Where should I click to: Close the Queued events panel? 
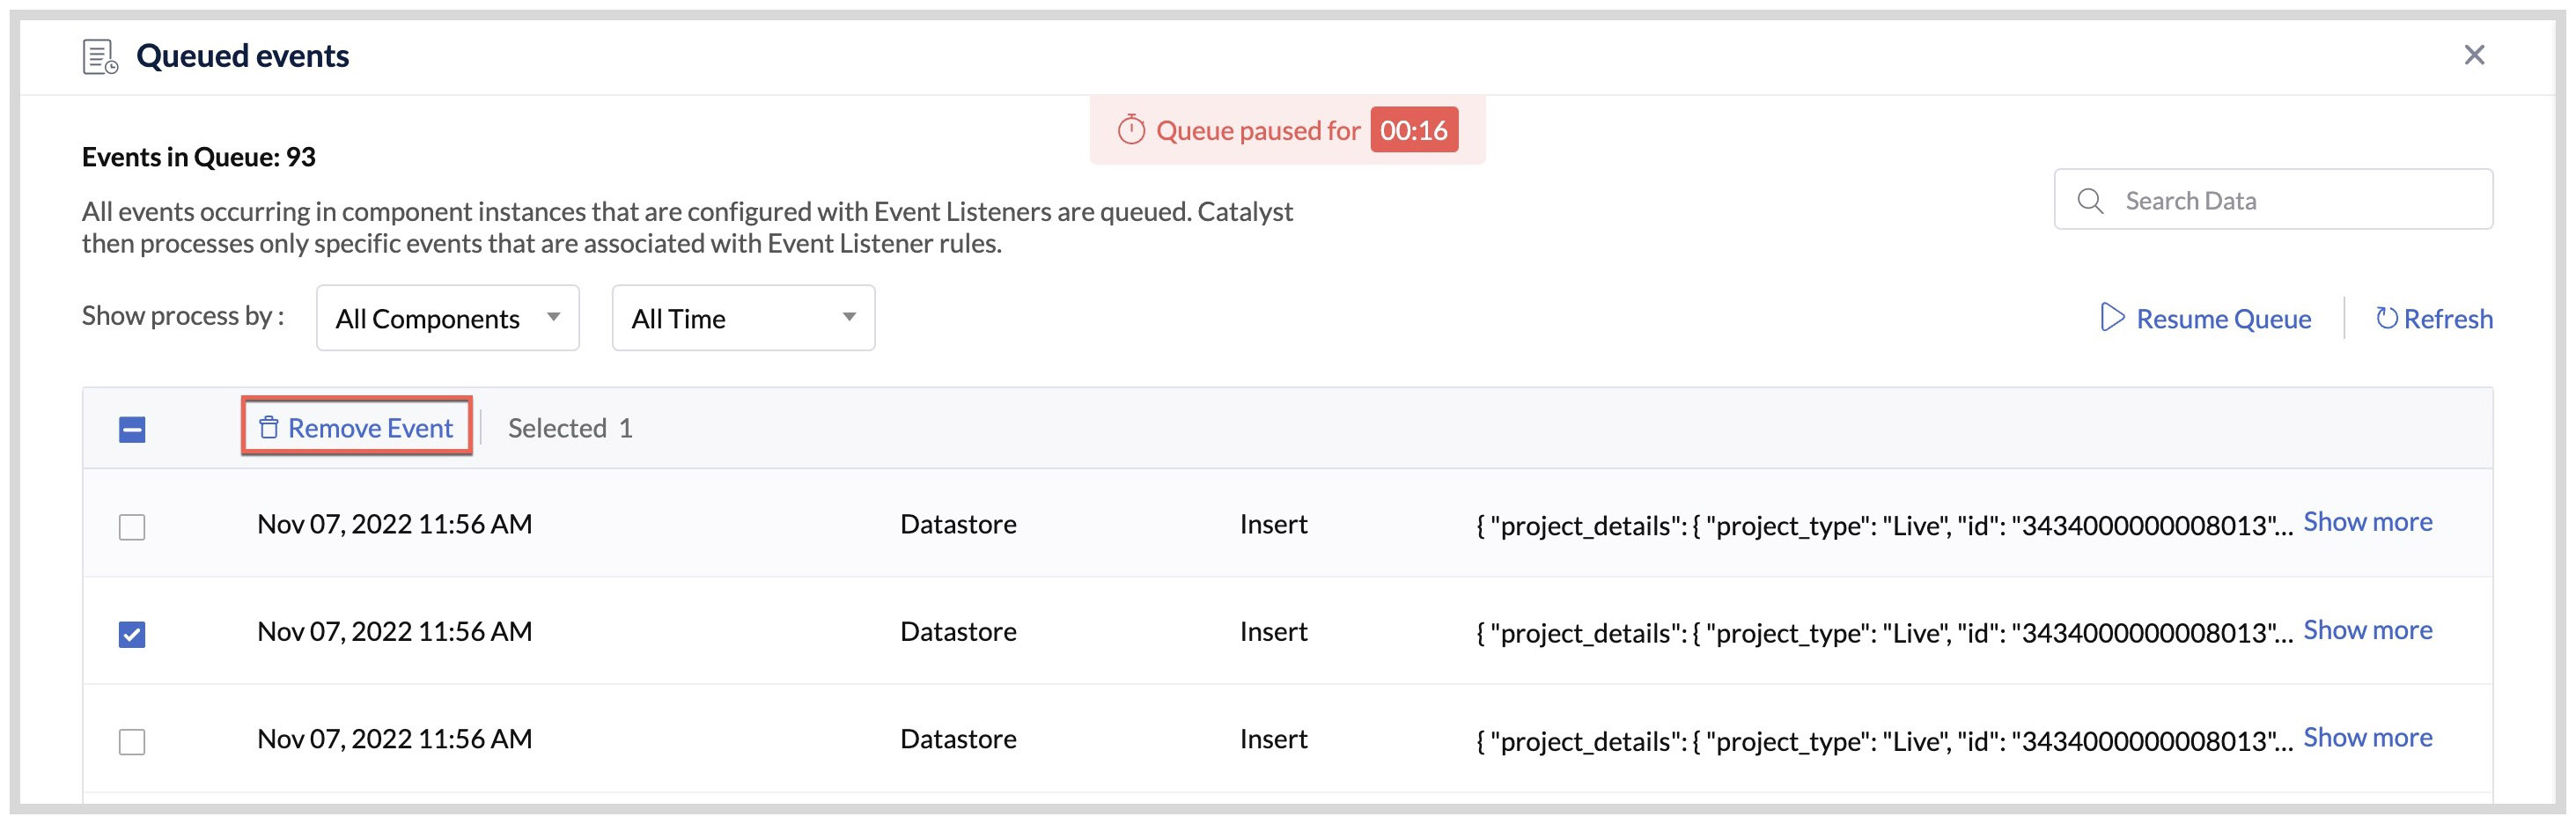pos(2474,55)
